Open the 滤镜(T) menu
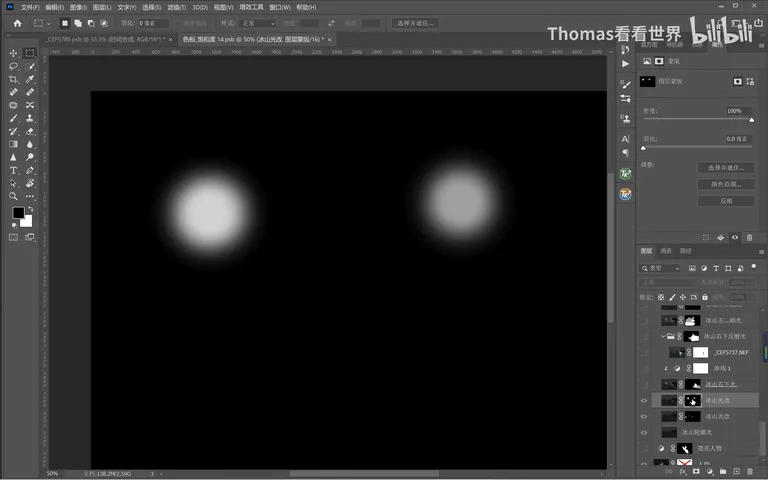Viewport: 768px width, 480px height. 177,7
